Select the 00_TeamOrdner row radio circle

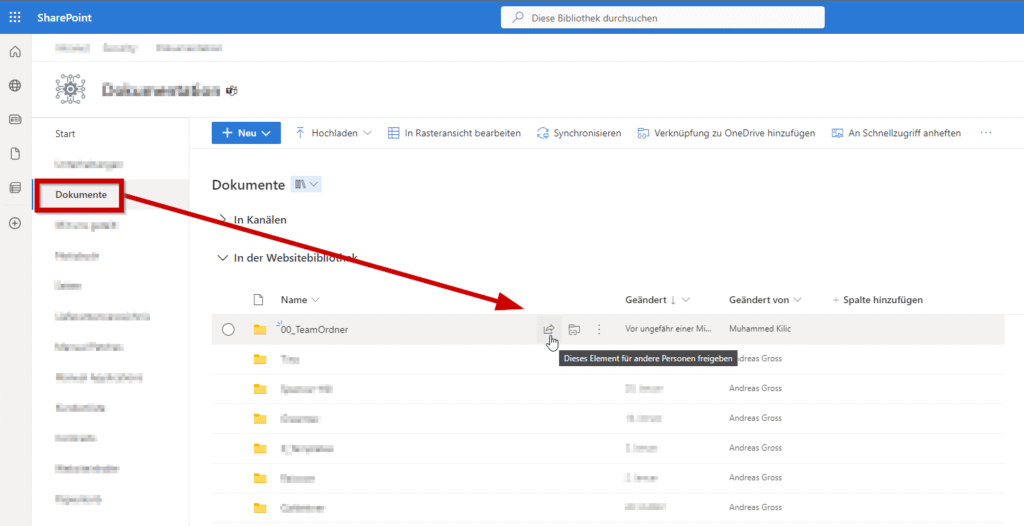[228, 329]
